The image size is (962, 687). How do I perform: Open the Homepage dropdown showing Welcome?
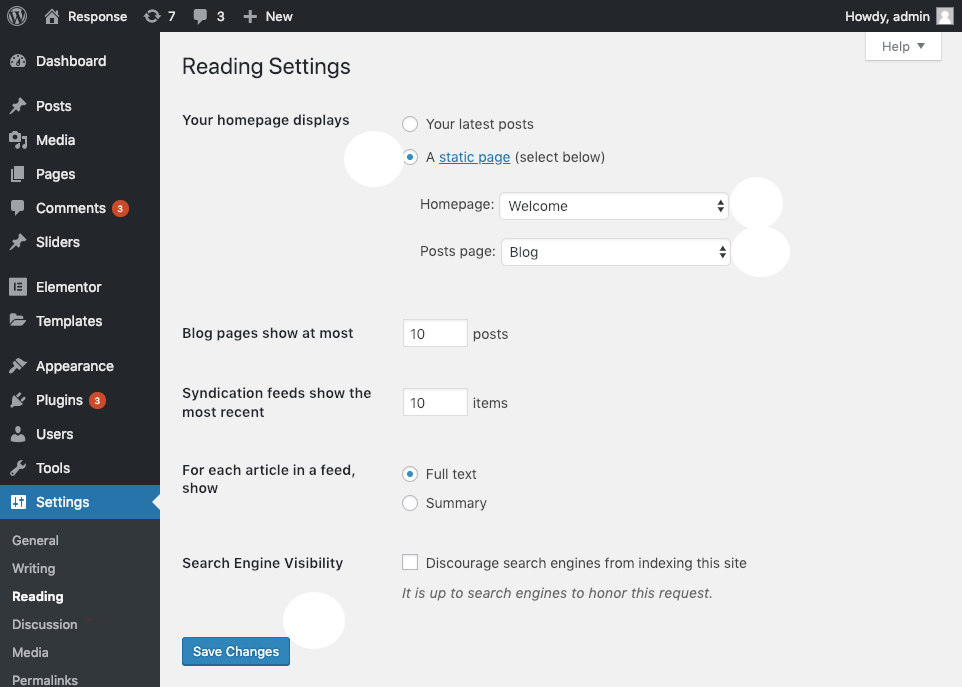click(x=614, y=206)
